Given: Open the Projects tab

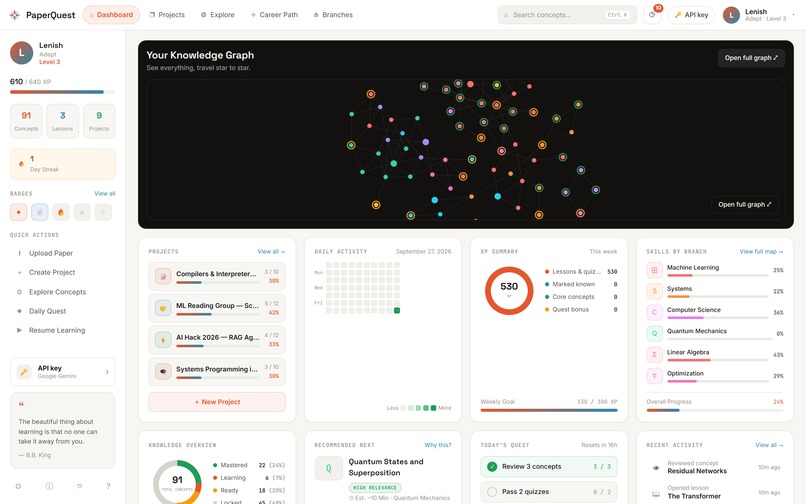Looking at the screenshot, I should click(x=167, y=15).
